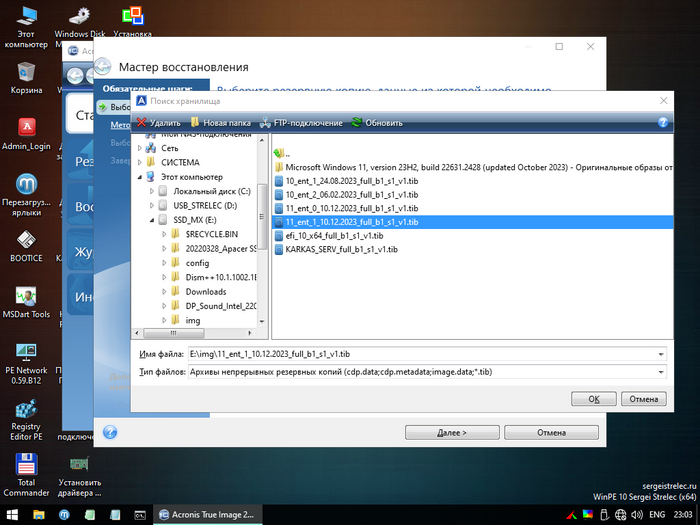700x525 pixels.
Task: Refresh the list with Обновить
Action: (377, 123)
